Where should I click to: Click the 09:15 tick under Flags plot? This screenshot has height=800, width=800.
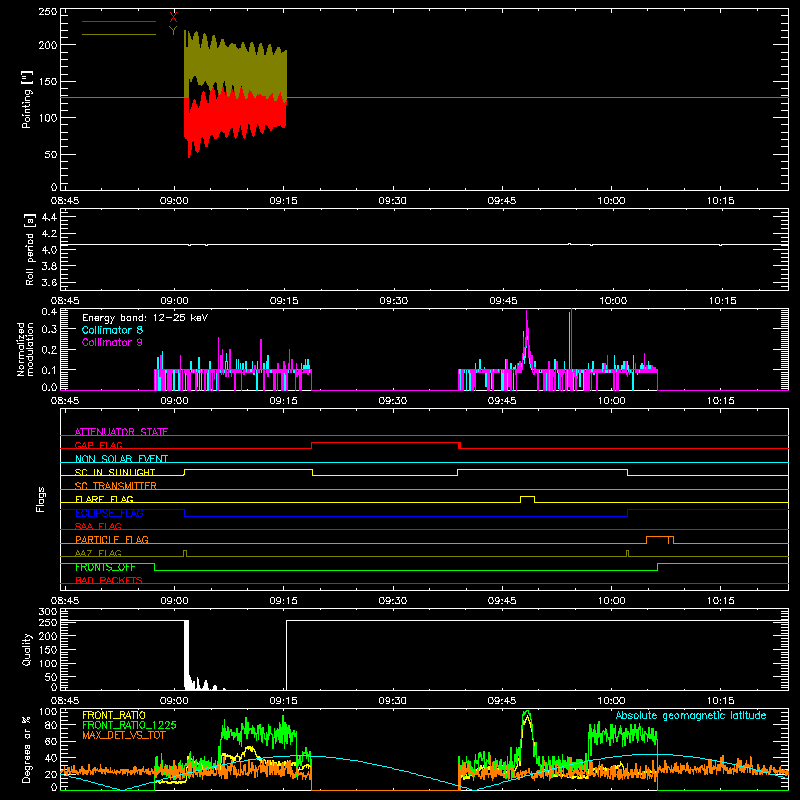click(284, 601)
